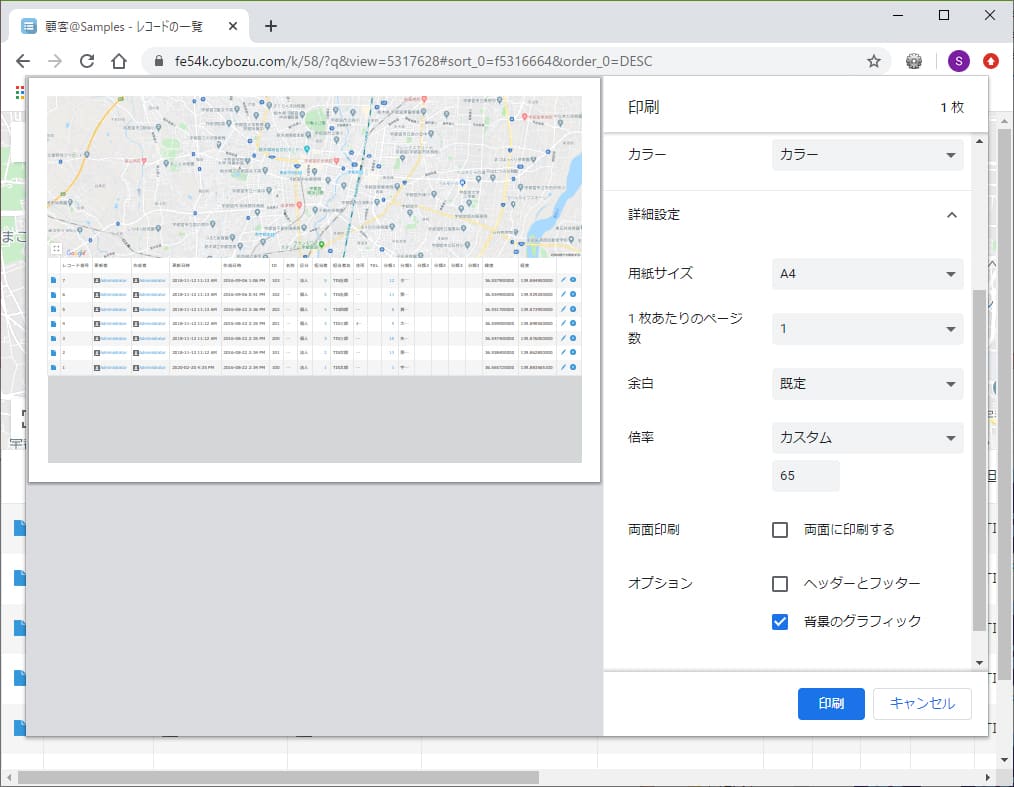This screenshot has height=787, width=1014.
Task: Bookmark this page with the star icon
Action: pos(874,60)
